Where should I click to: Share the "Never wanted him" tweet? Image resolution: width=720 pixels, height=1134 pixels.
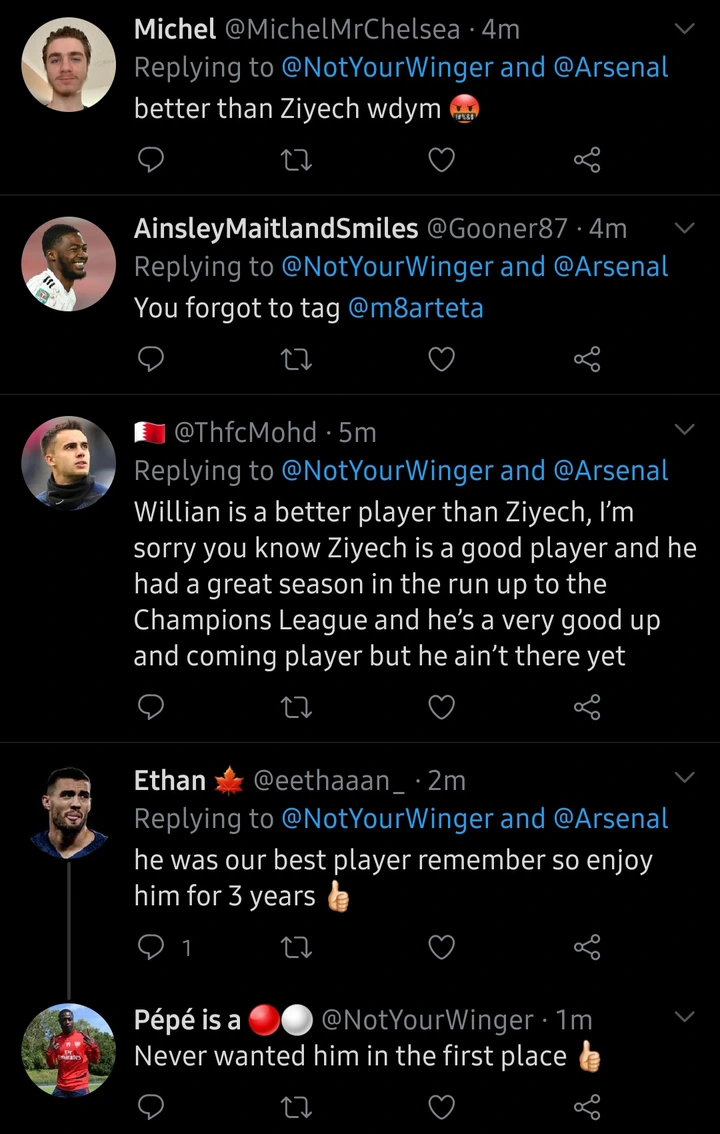[x=587, y=1106]
